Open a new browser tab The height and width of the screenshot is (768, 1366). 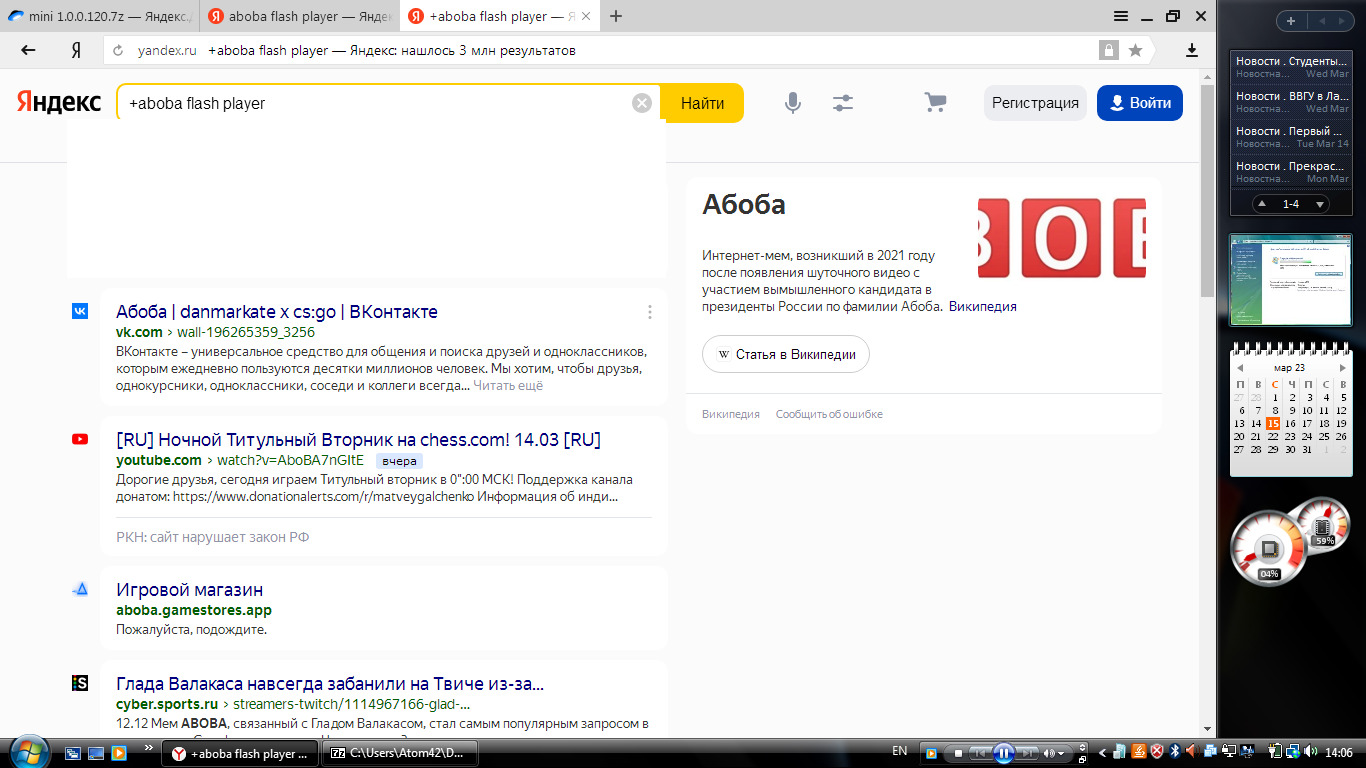(x=616, y=16)
